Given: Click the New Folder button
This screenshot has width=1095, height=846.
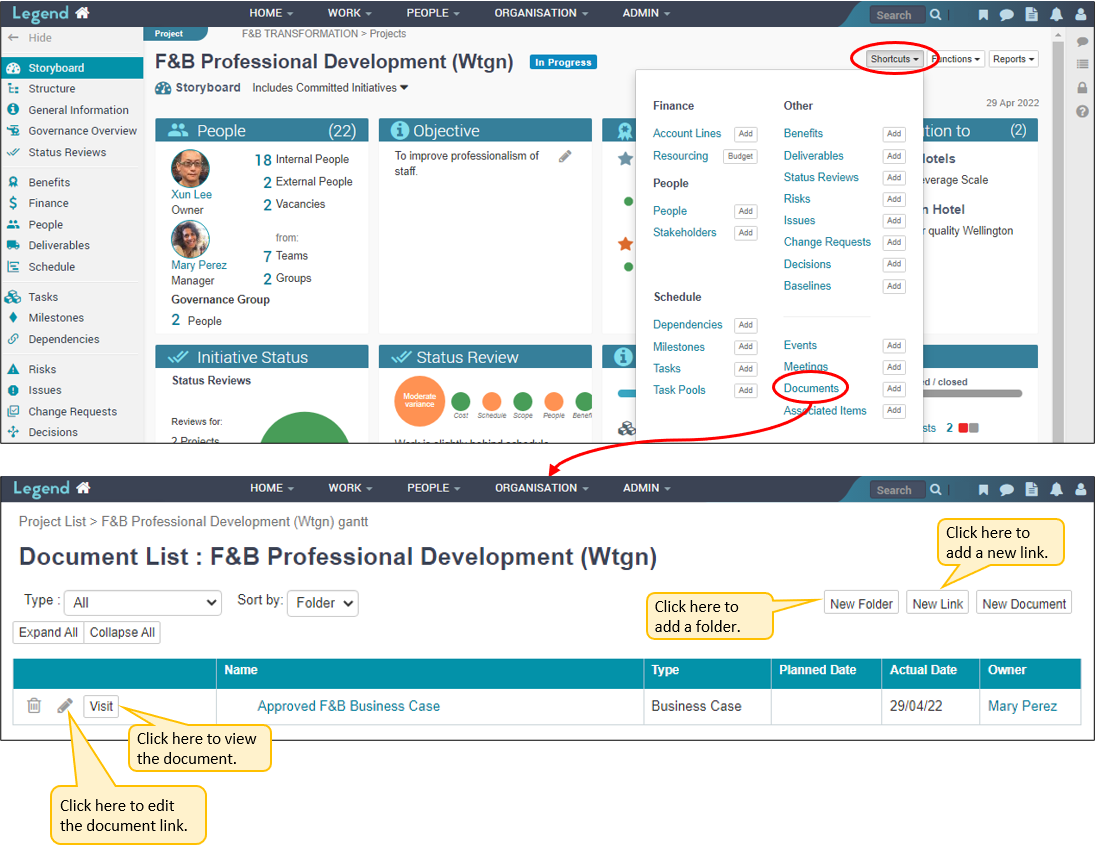Looking at the screenshot, I should click(x=861, y=604).
